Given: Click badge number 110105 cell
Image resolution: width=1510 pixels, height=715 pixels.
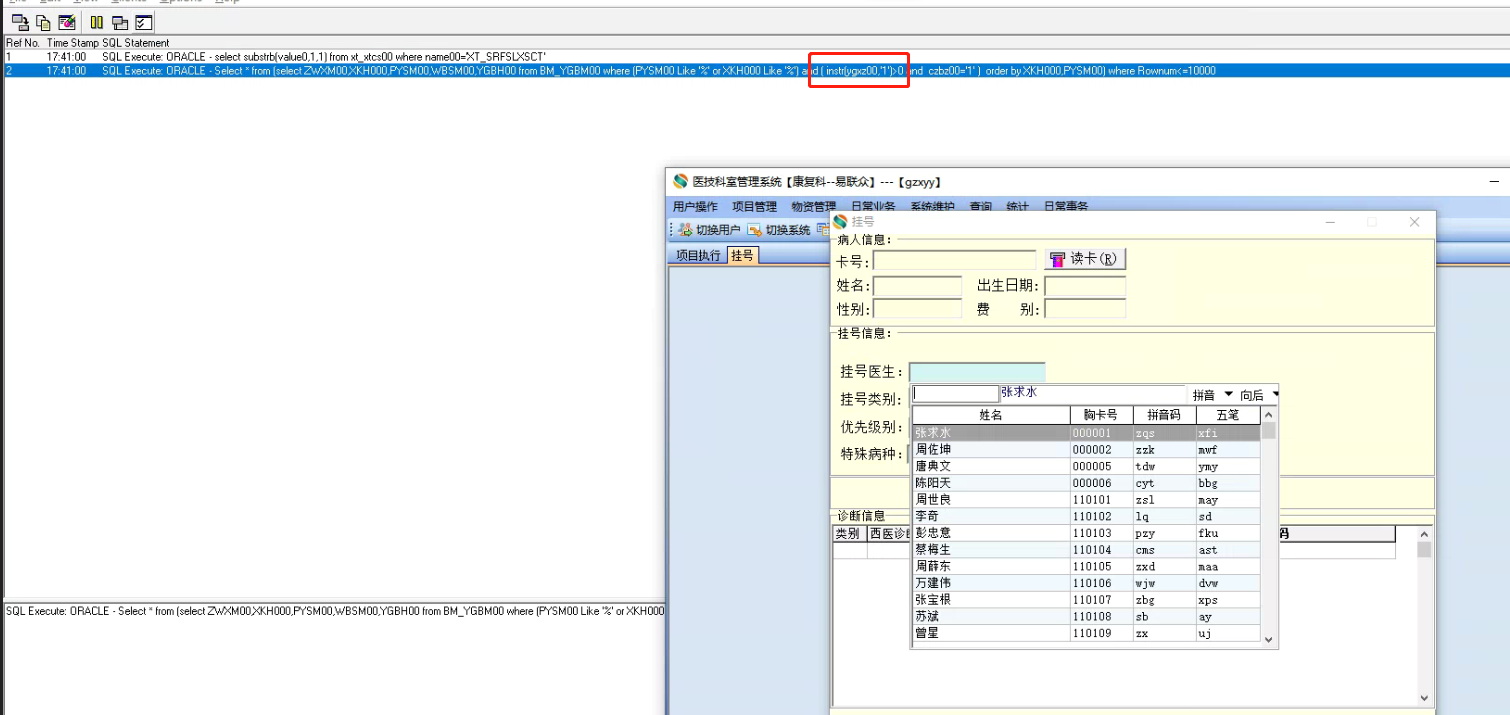Looking at the screenshot, I should pyautogui.click(x=1101, y=566).
